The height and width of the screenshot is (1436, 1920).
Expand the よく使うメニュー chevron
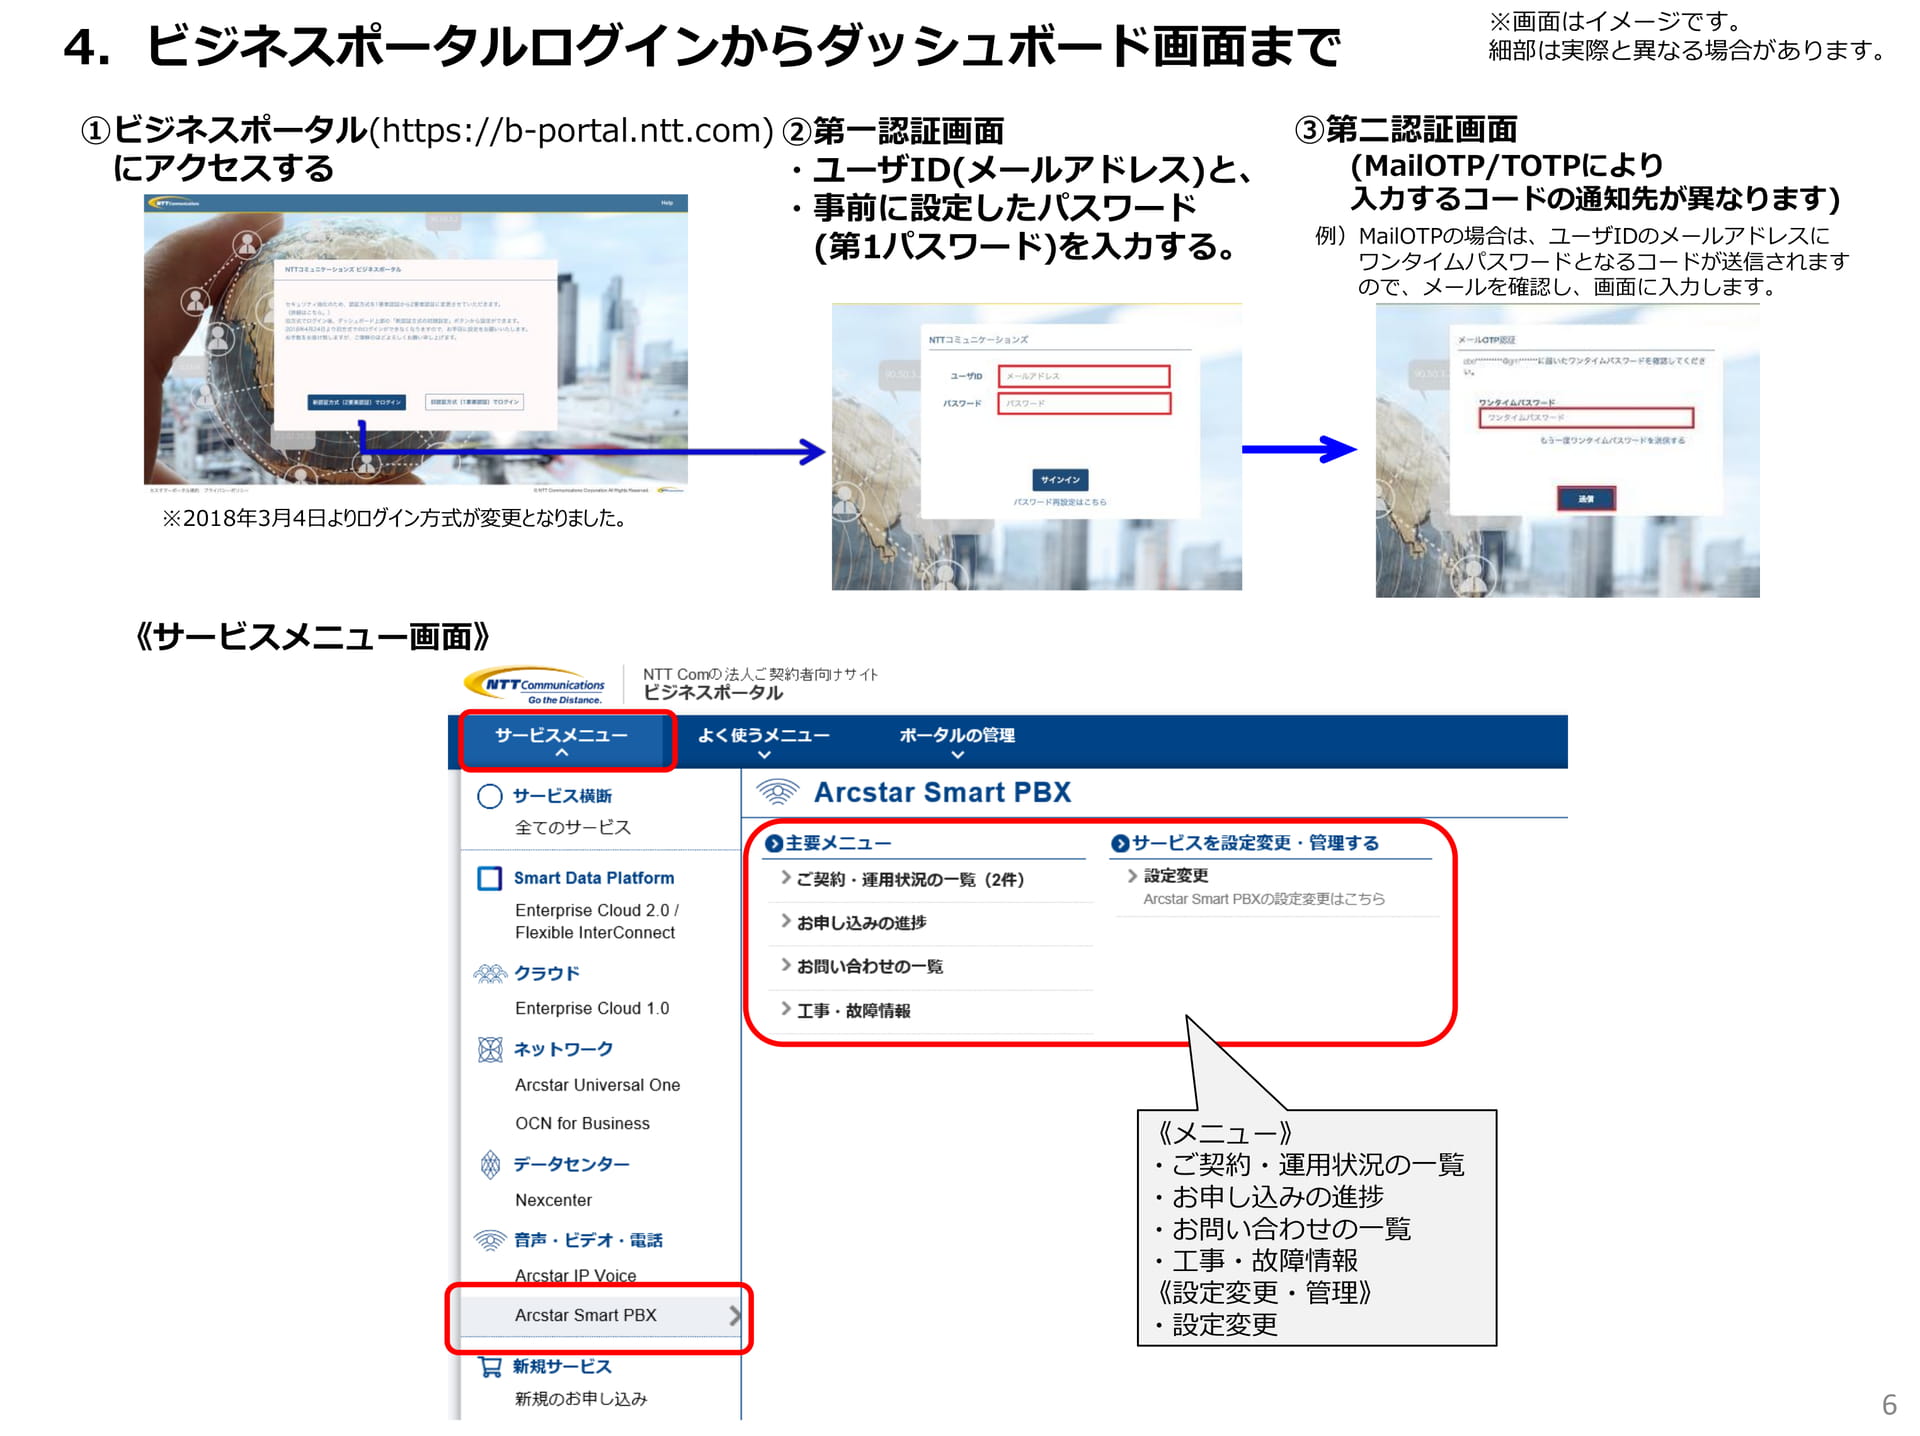pos(764,755)
